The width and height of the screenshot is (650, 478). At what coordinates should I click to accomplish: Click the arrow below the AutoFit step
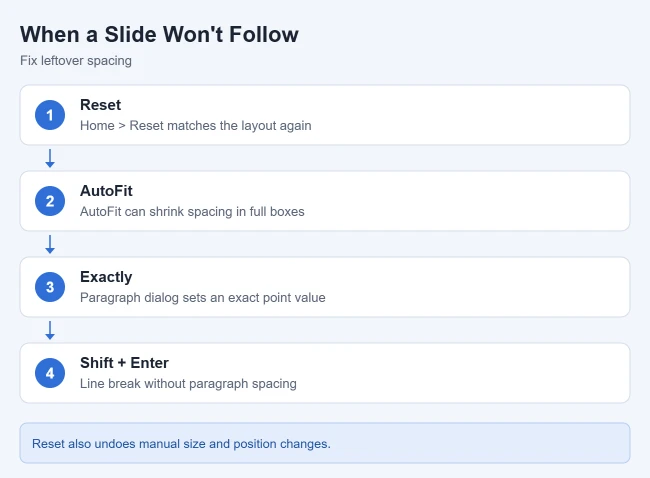click(x=50, y=244)
